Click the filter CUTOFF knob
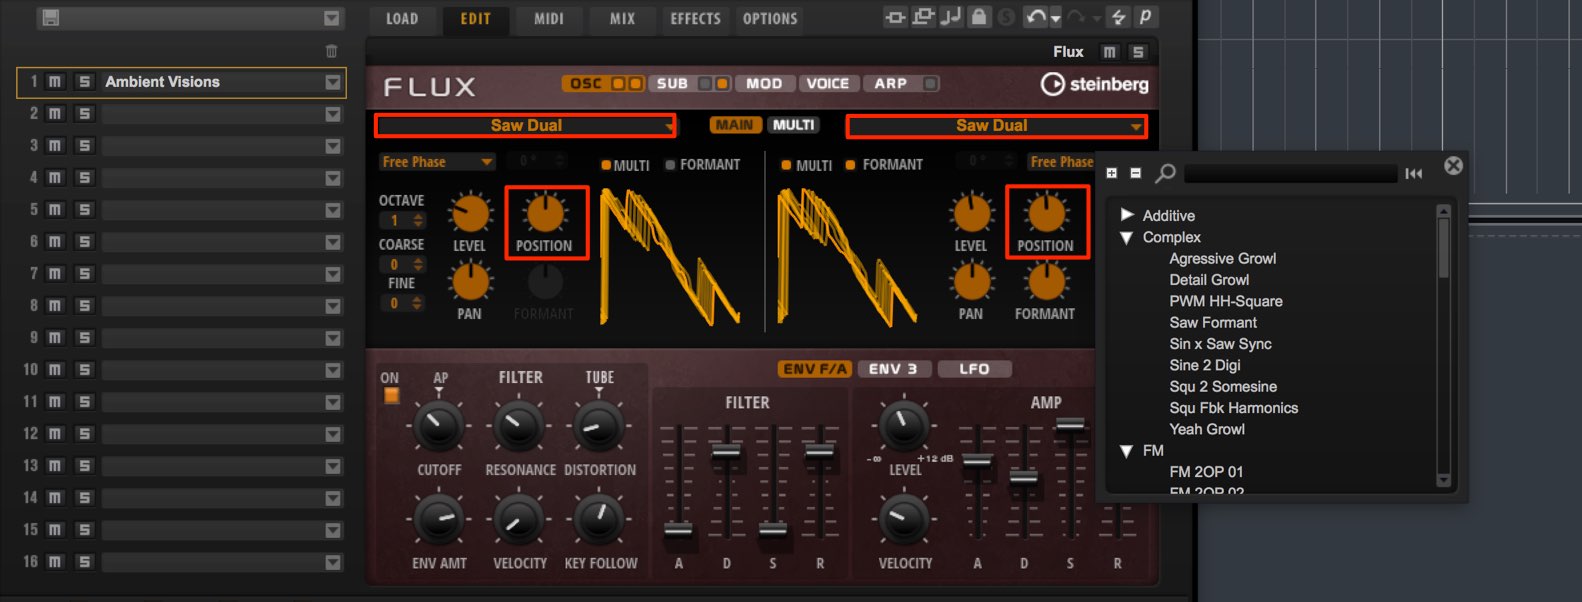 coord(438,427)
